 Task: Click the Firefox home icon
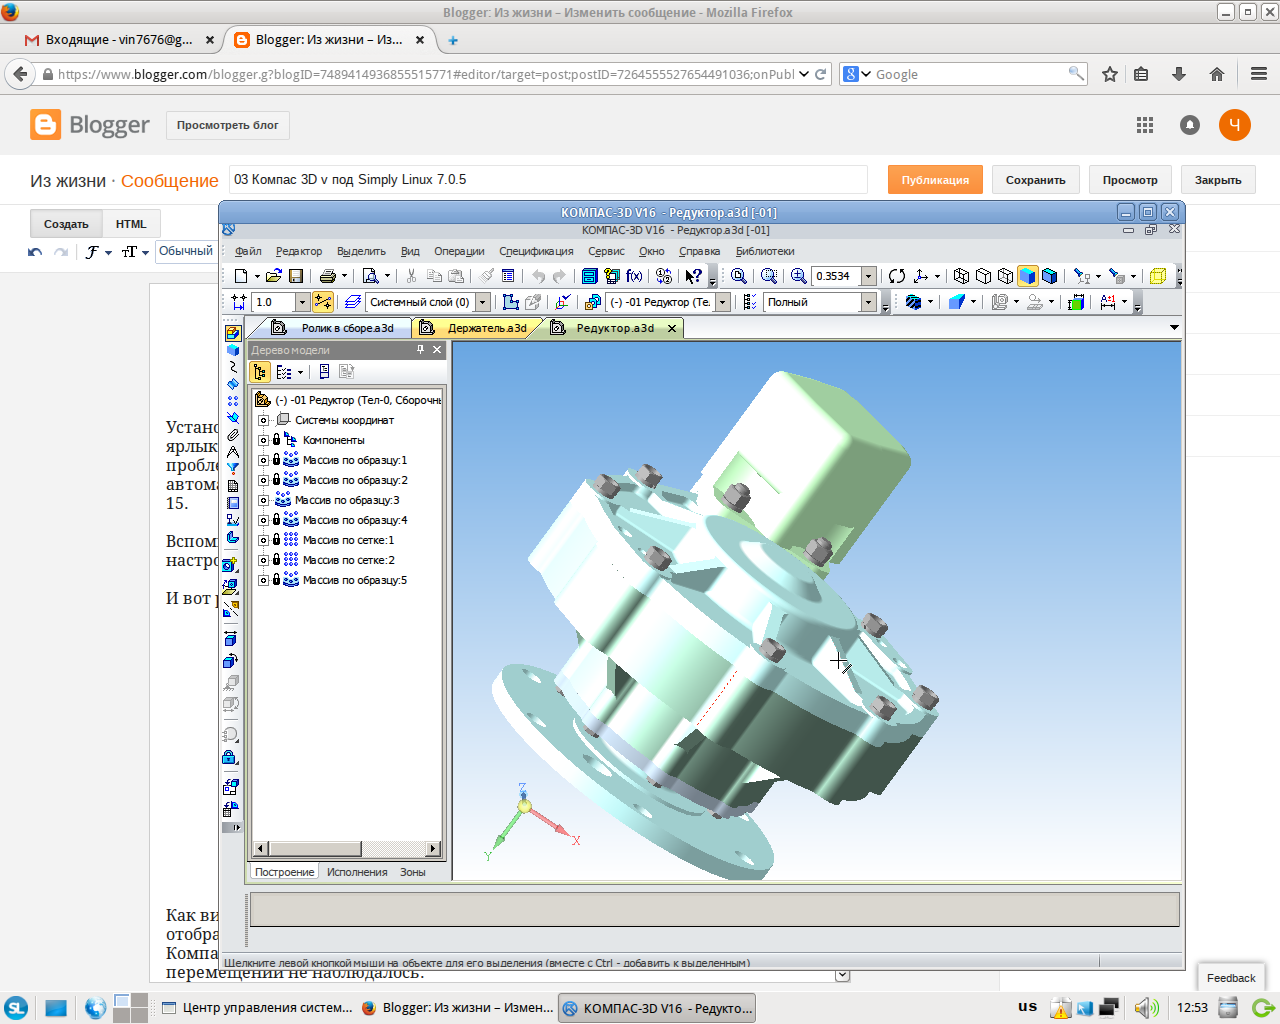(x=1217, y=74)
